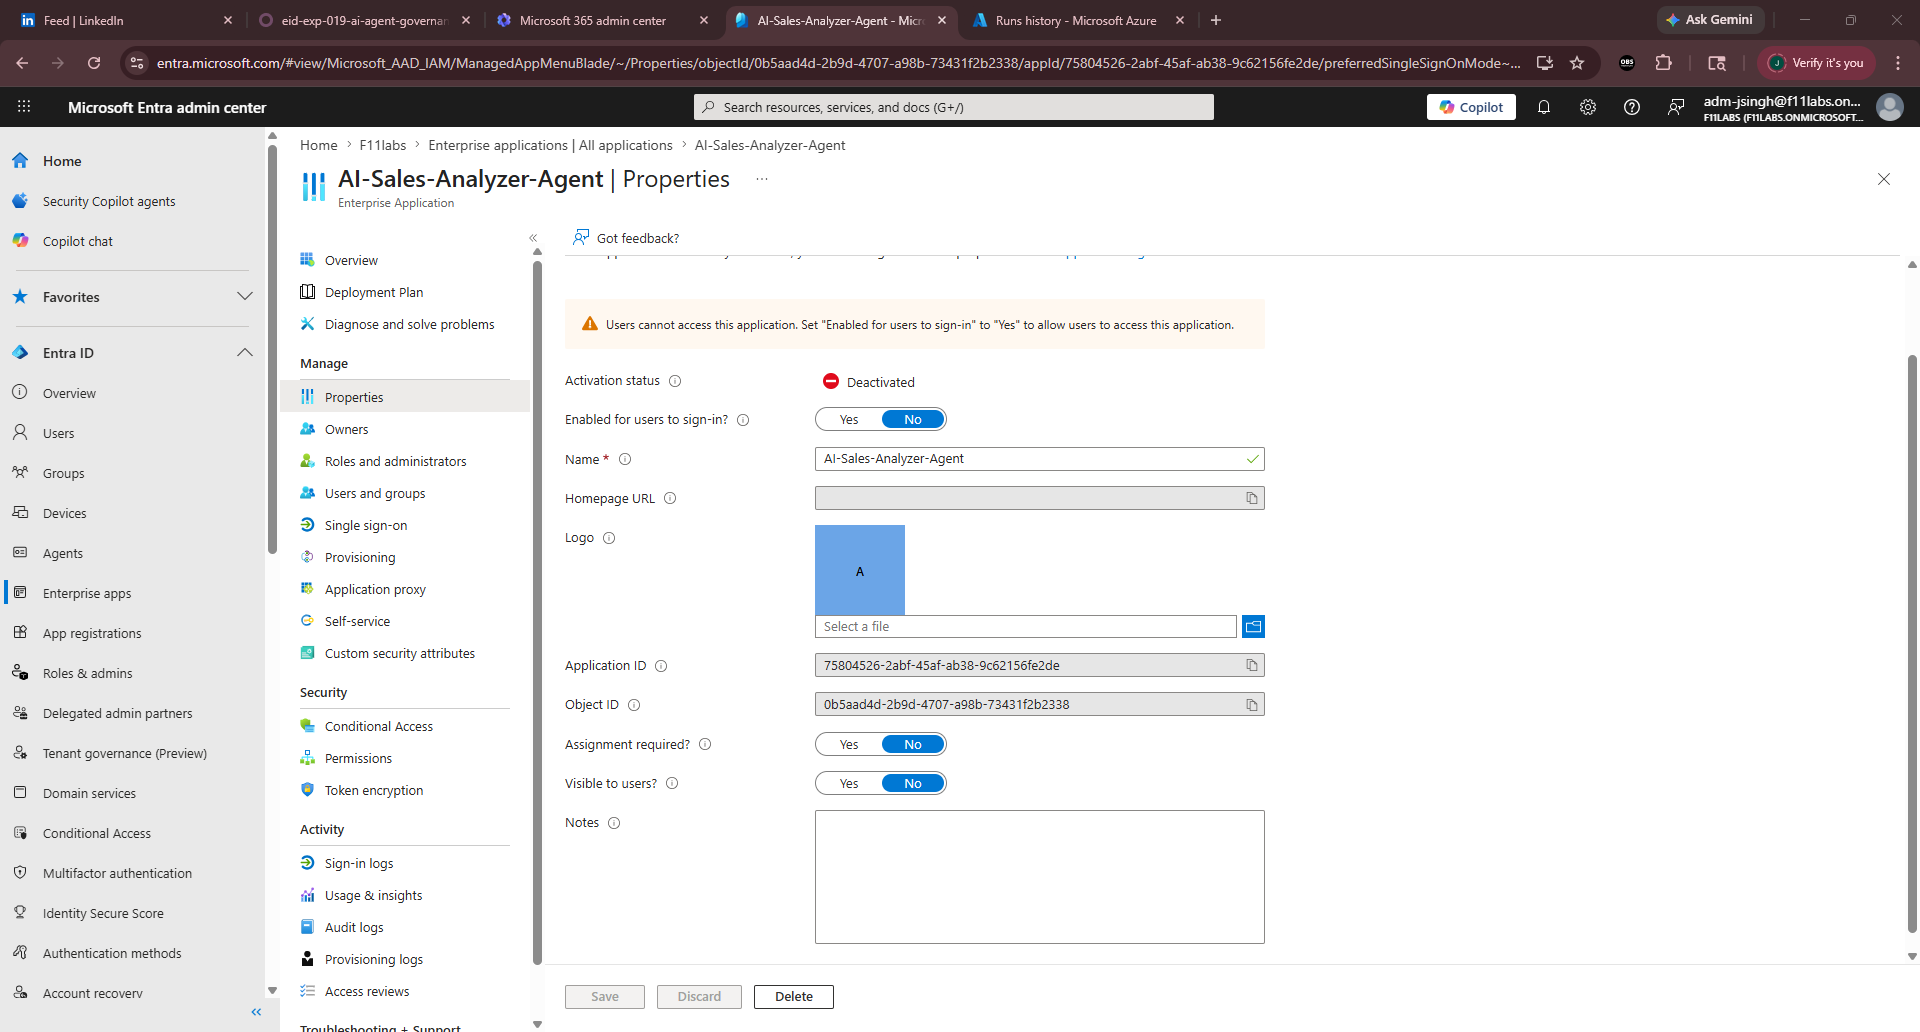Open a new browser tab
1920x1032 pixels.
click(1216, 20)
